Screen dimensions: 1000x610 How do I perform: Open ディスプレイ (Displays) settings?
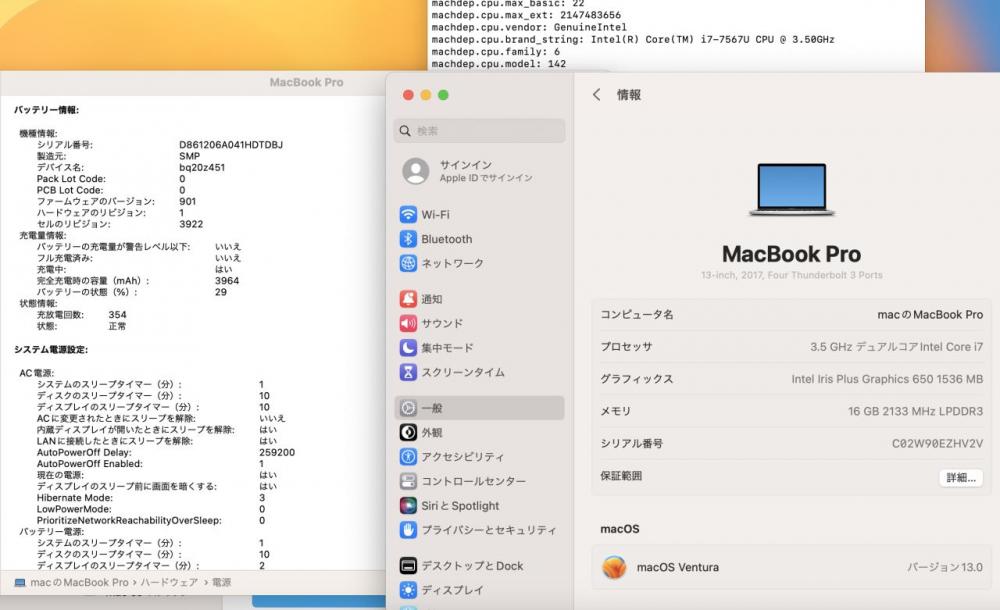pos(479,590)
